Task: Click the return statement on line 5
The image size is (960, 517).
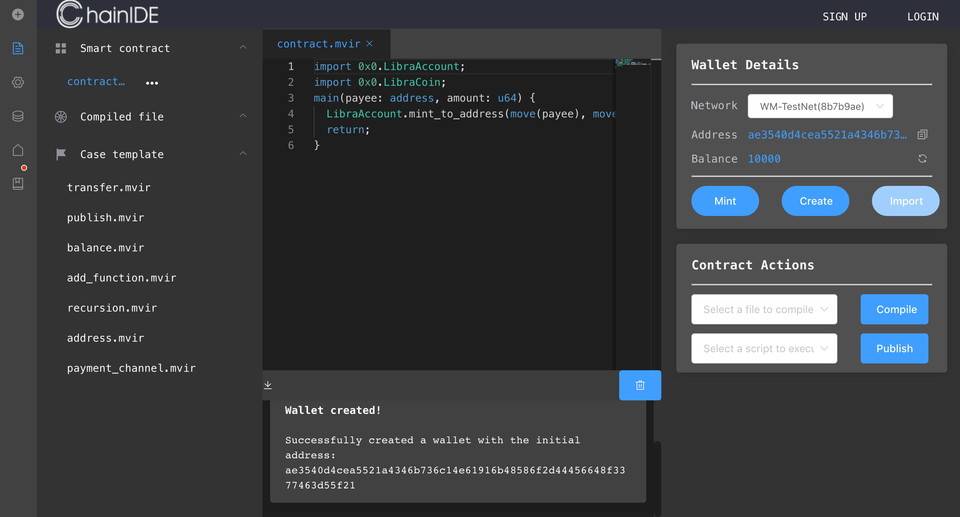Action: click(348, 130)
